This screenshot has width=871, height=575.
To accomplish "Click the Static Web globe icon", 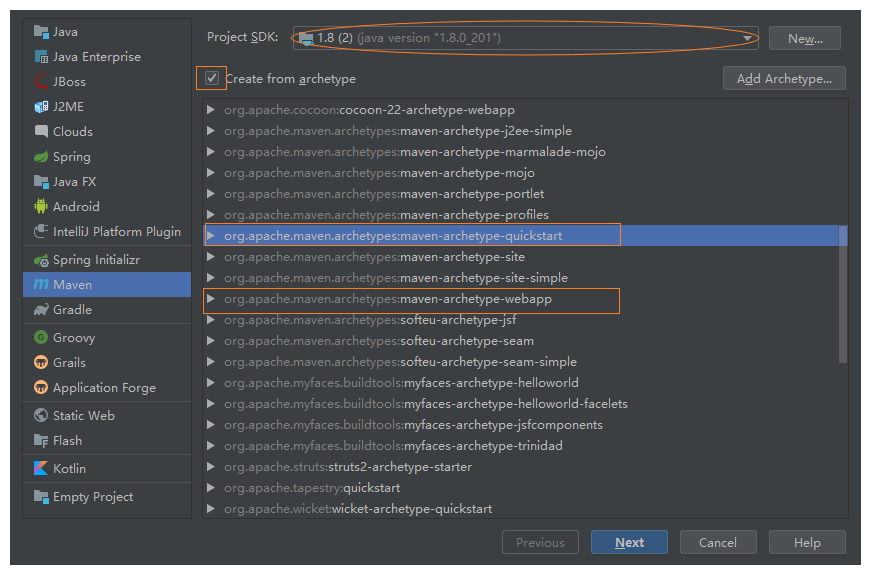I will [41, 415].
